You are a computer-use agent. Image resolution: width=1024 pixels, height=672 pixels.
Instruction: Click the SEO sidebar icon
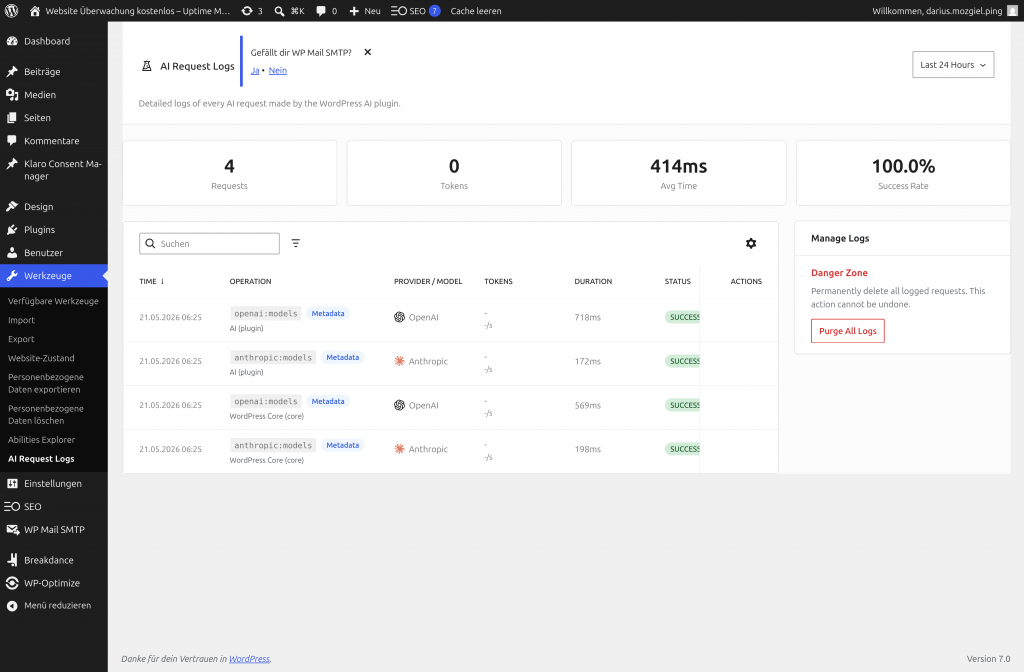pos(12,506)
